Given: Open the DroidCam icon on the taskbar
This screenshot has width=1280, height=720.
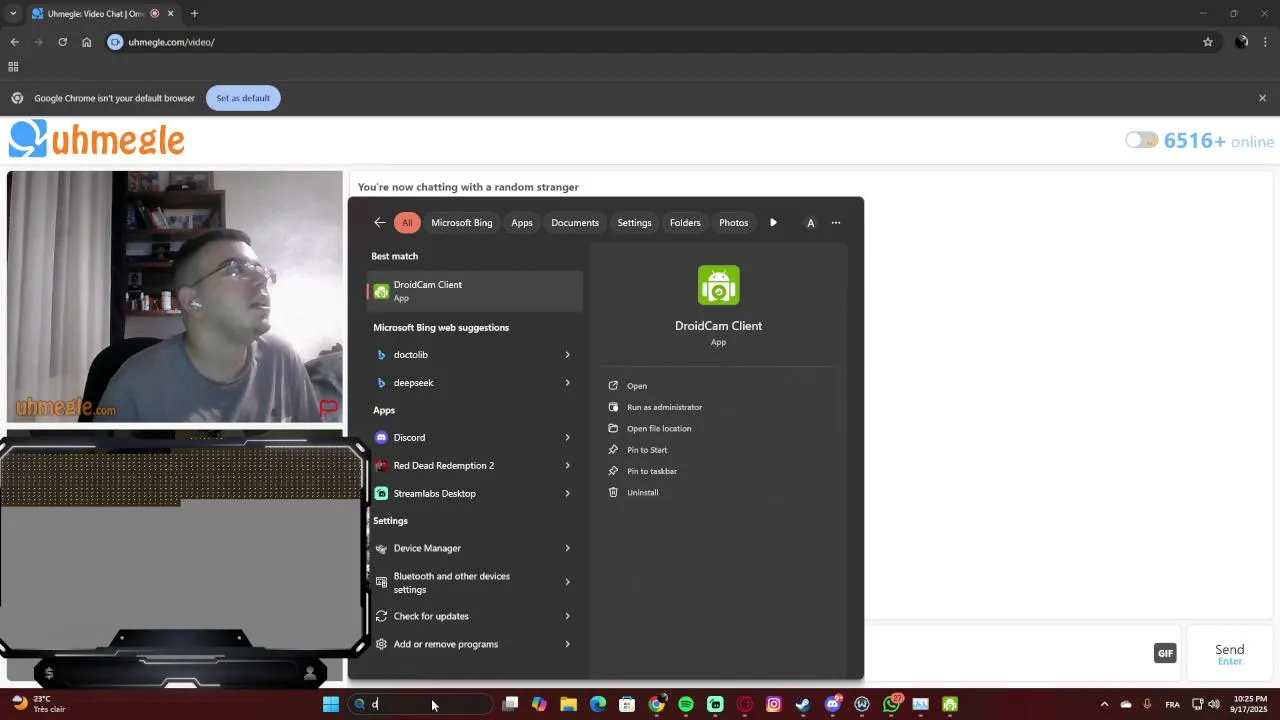Looking at the screenshot, I should coord(950,704).
